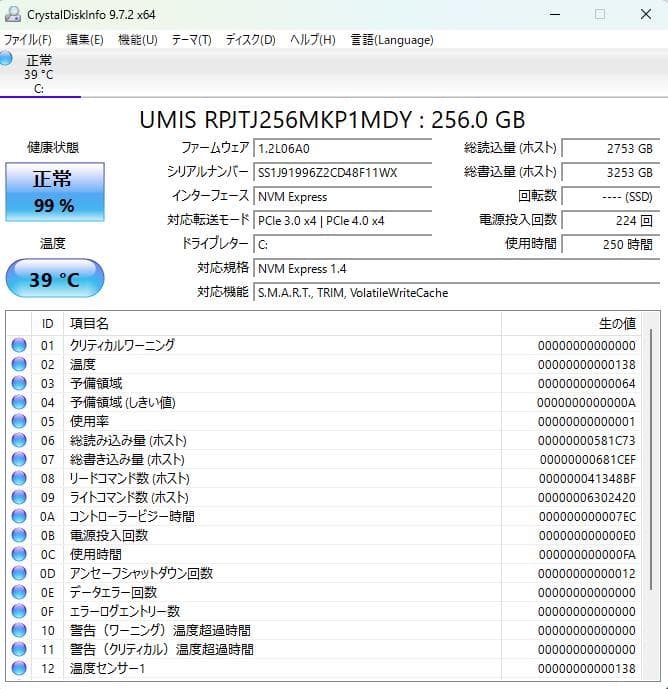Click the 39 °C temperature button

pos(55,279)
